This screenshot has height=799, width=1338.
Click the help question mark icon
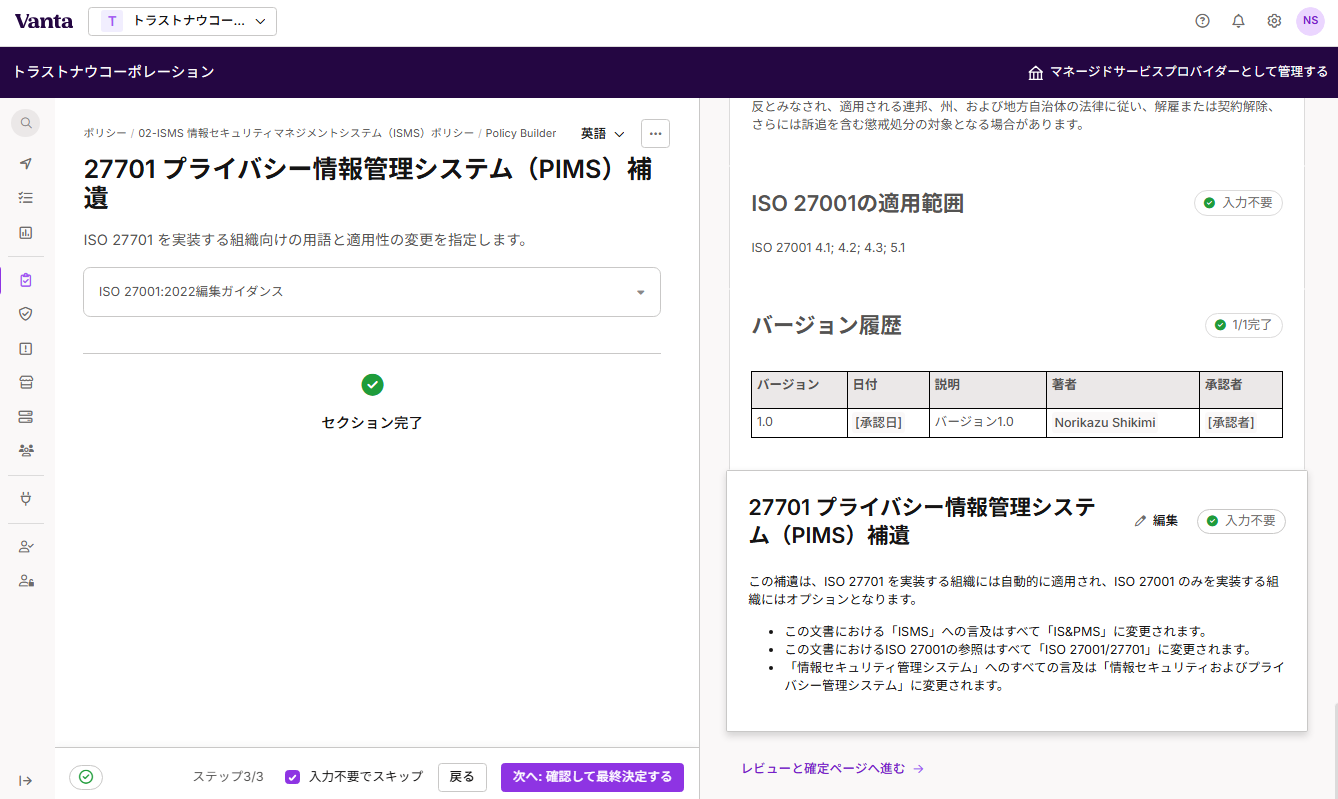click(1203, 21)
